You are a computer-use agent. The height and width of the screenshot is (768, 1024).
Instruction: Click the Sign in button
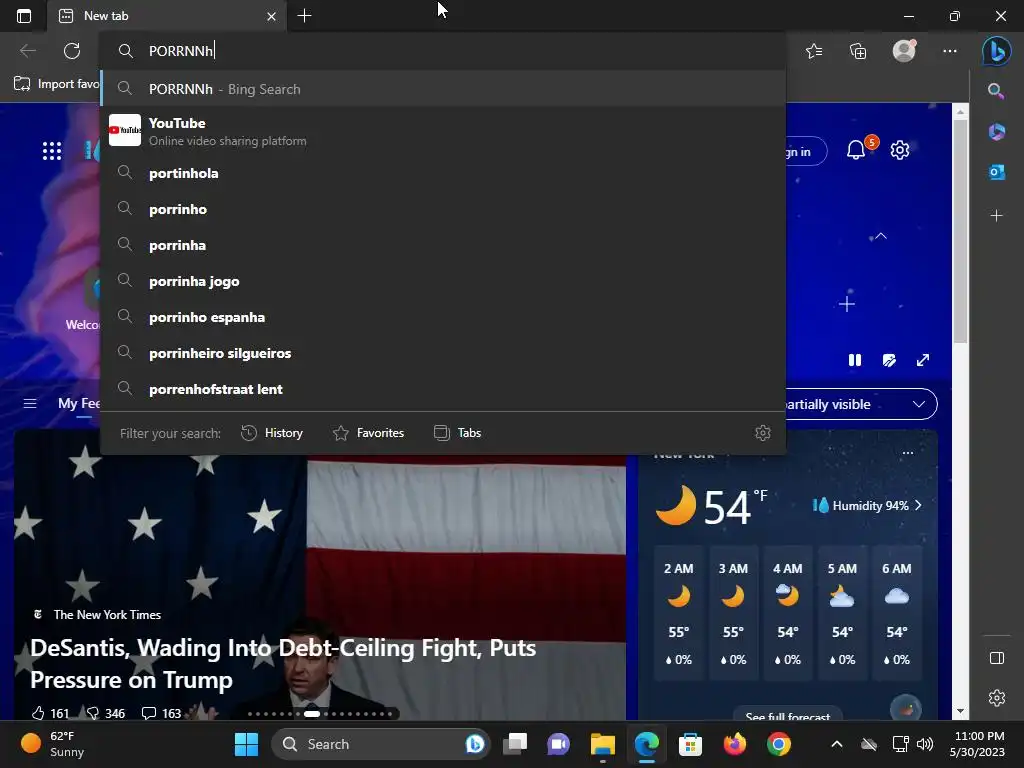point(806,152)
